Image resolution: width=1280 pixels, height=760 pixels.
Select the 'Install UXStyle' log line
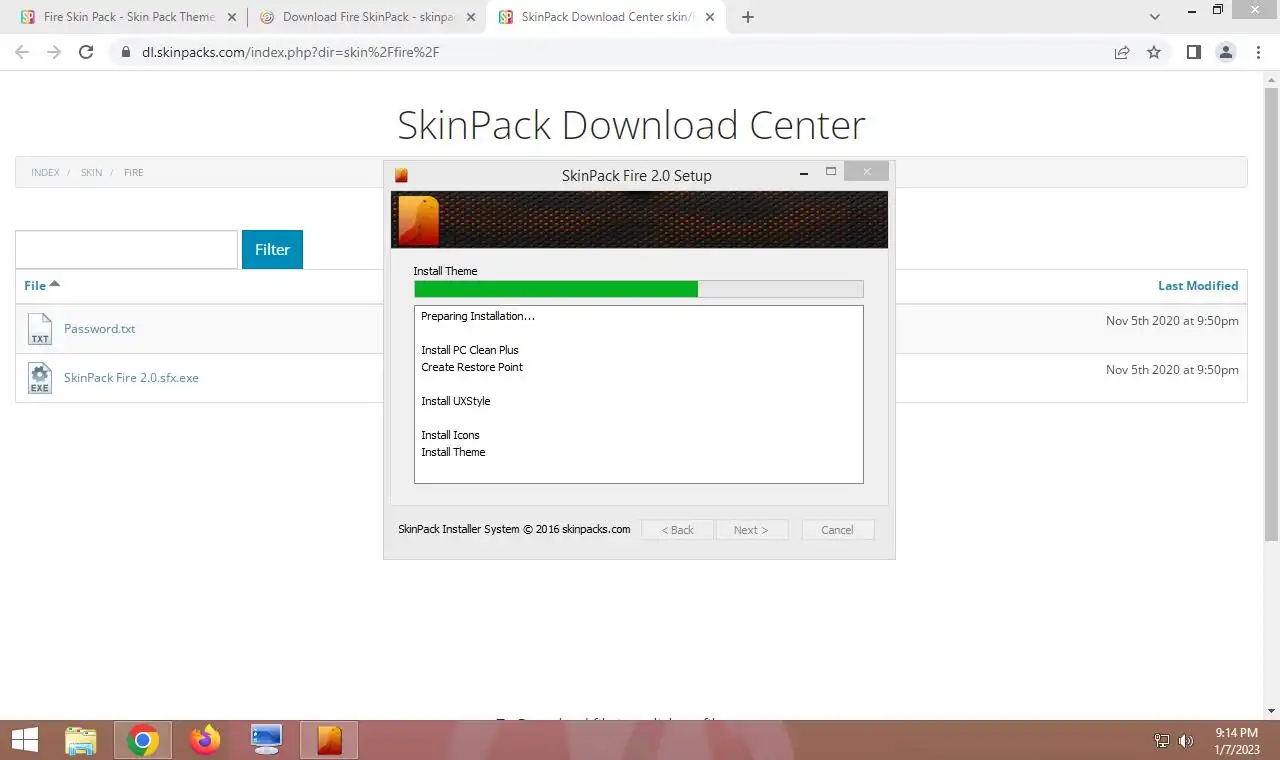coord(456,401)
